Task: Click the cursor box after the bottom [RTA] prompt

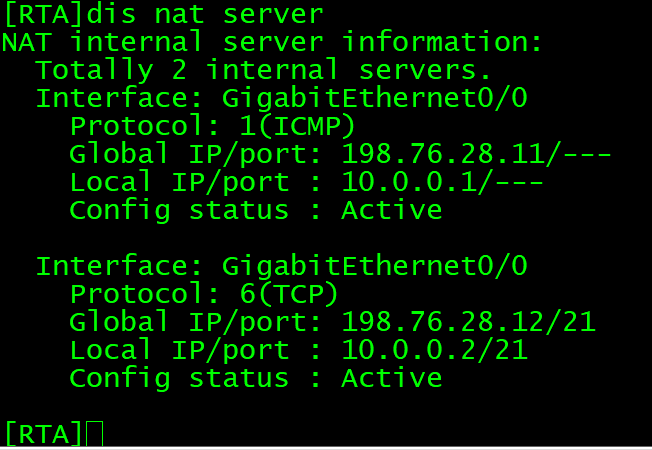Action: pyautogui.click(x=95, y=434)
